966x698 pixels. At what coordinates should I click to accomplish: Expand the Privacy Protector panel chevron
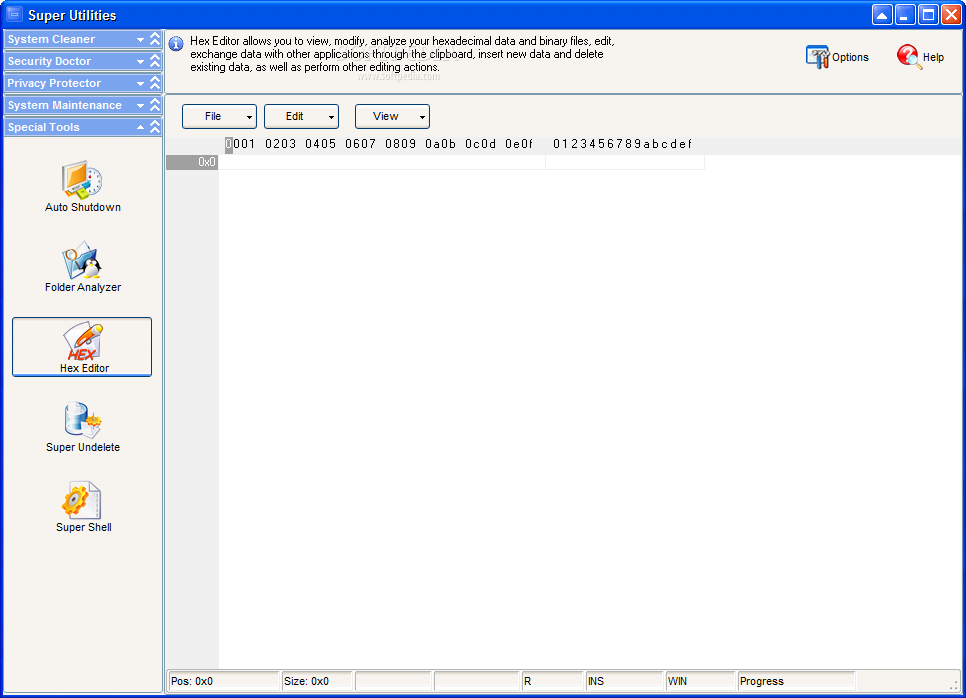pos(155,83)
